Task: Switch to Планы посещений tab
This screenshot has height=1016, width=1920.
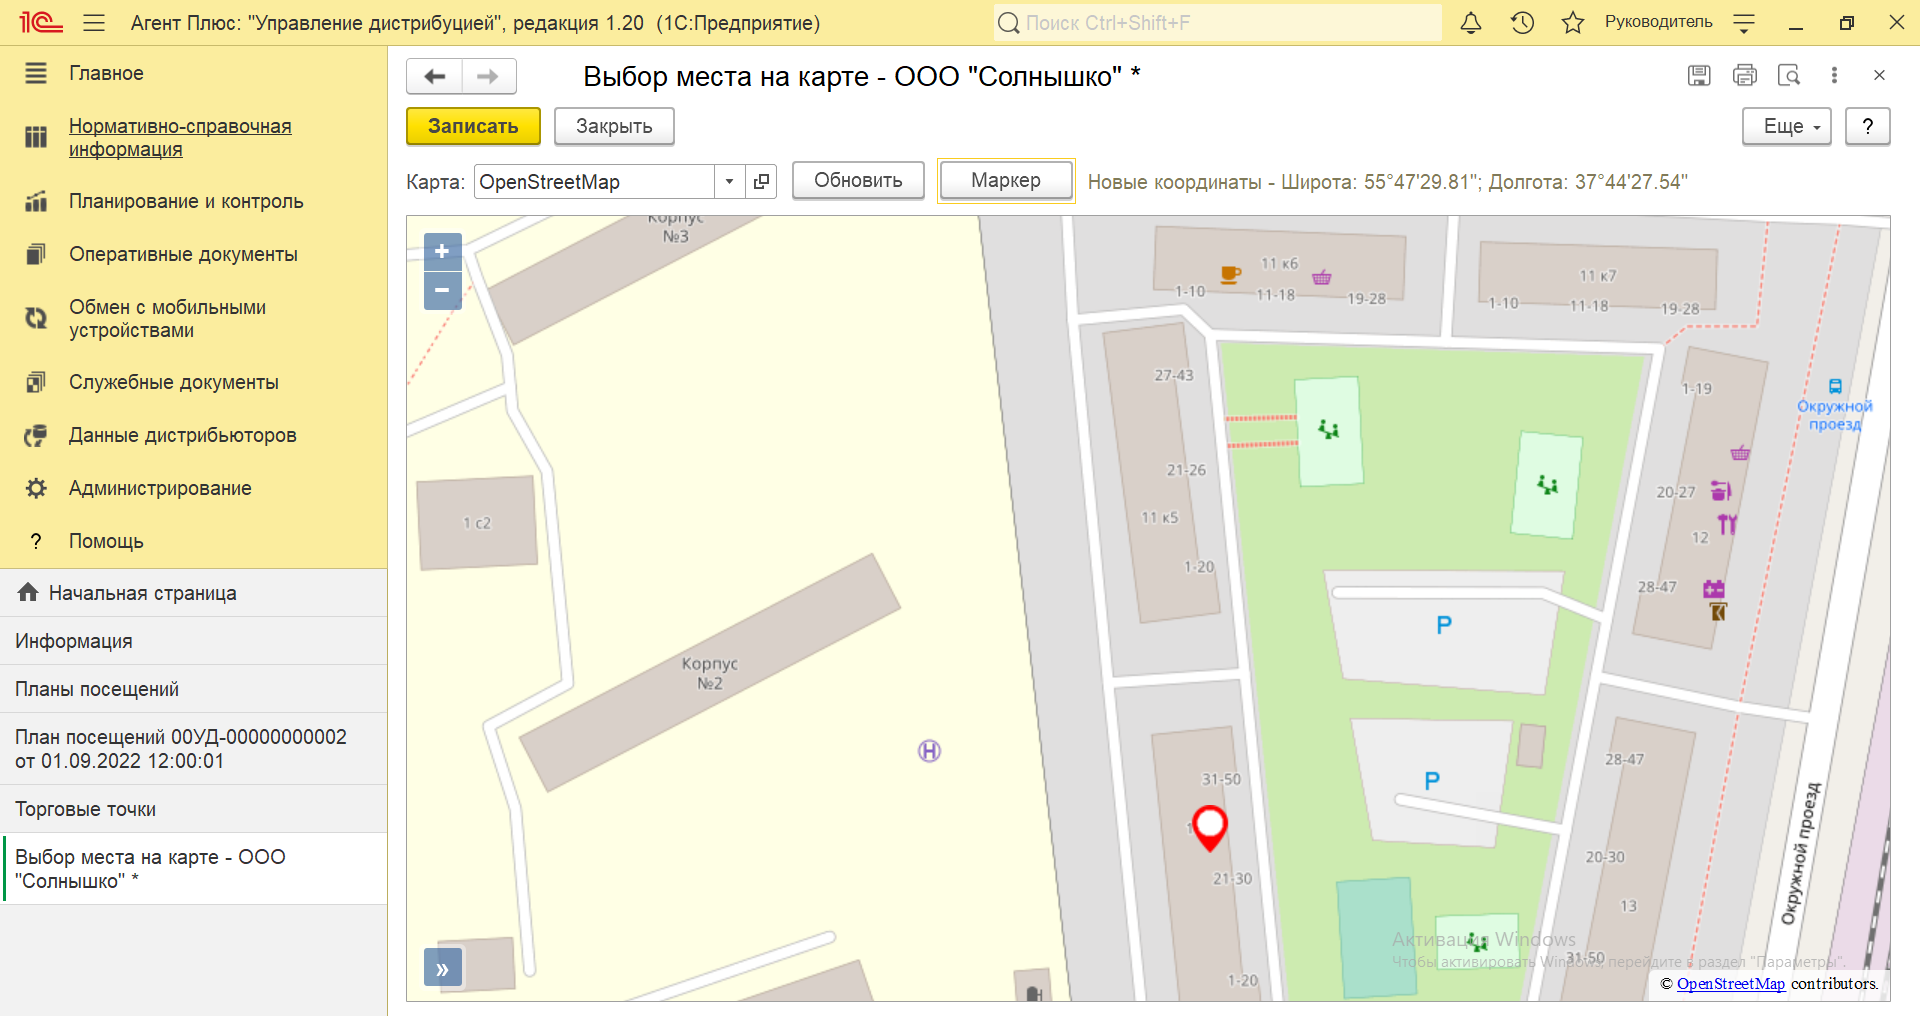Action: [x=194, y=689]
